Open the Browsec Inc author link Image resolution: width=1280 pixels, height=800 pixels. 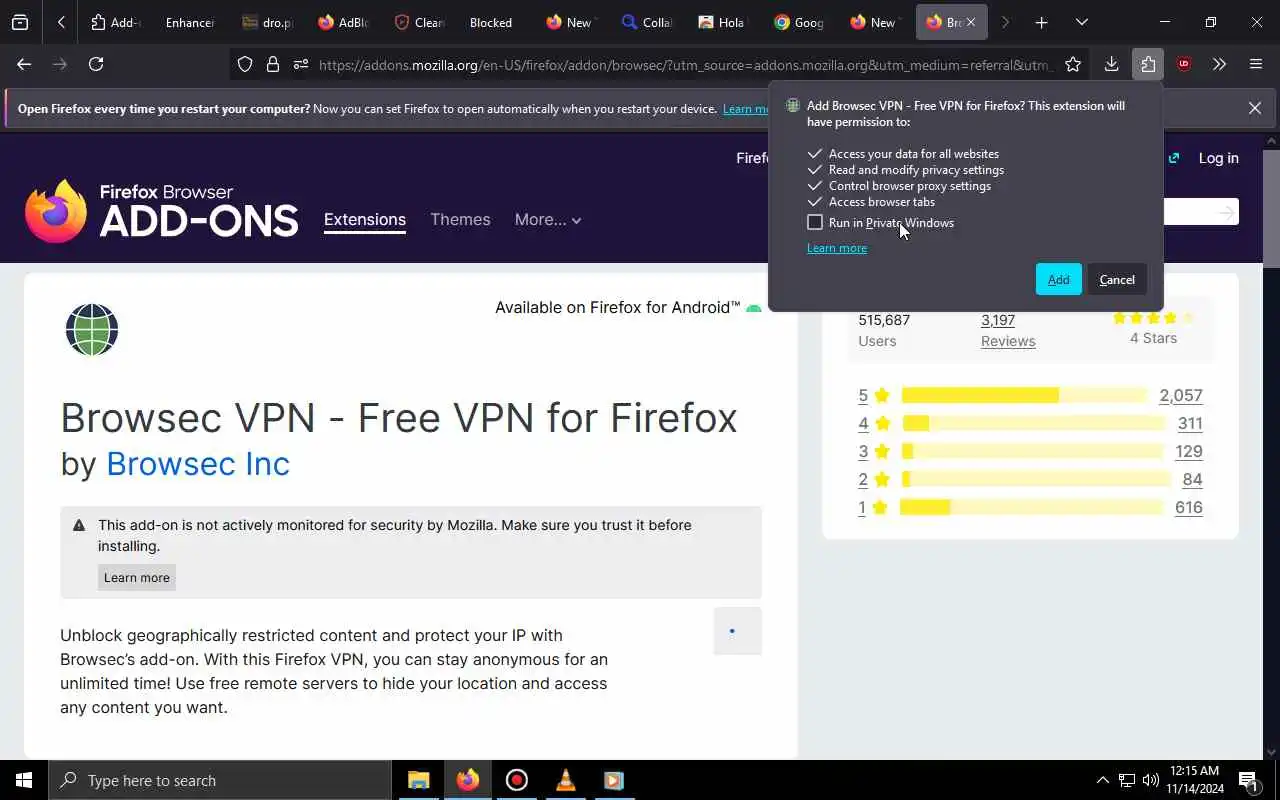198,464
